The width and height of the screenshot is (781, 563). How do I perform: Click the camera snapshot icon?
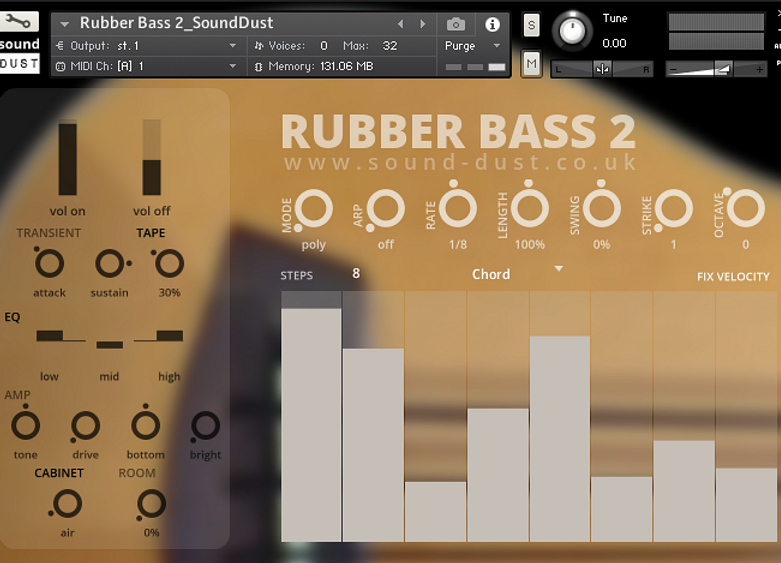pyautogui.click(x=456, y=24)
